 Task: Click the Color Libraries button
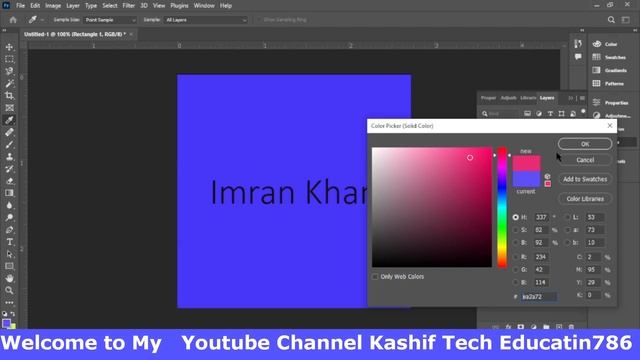tap(585, 199)
